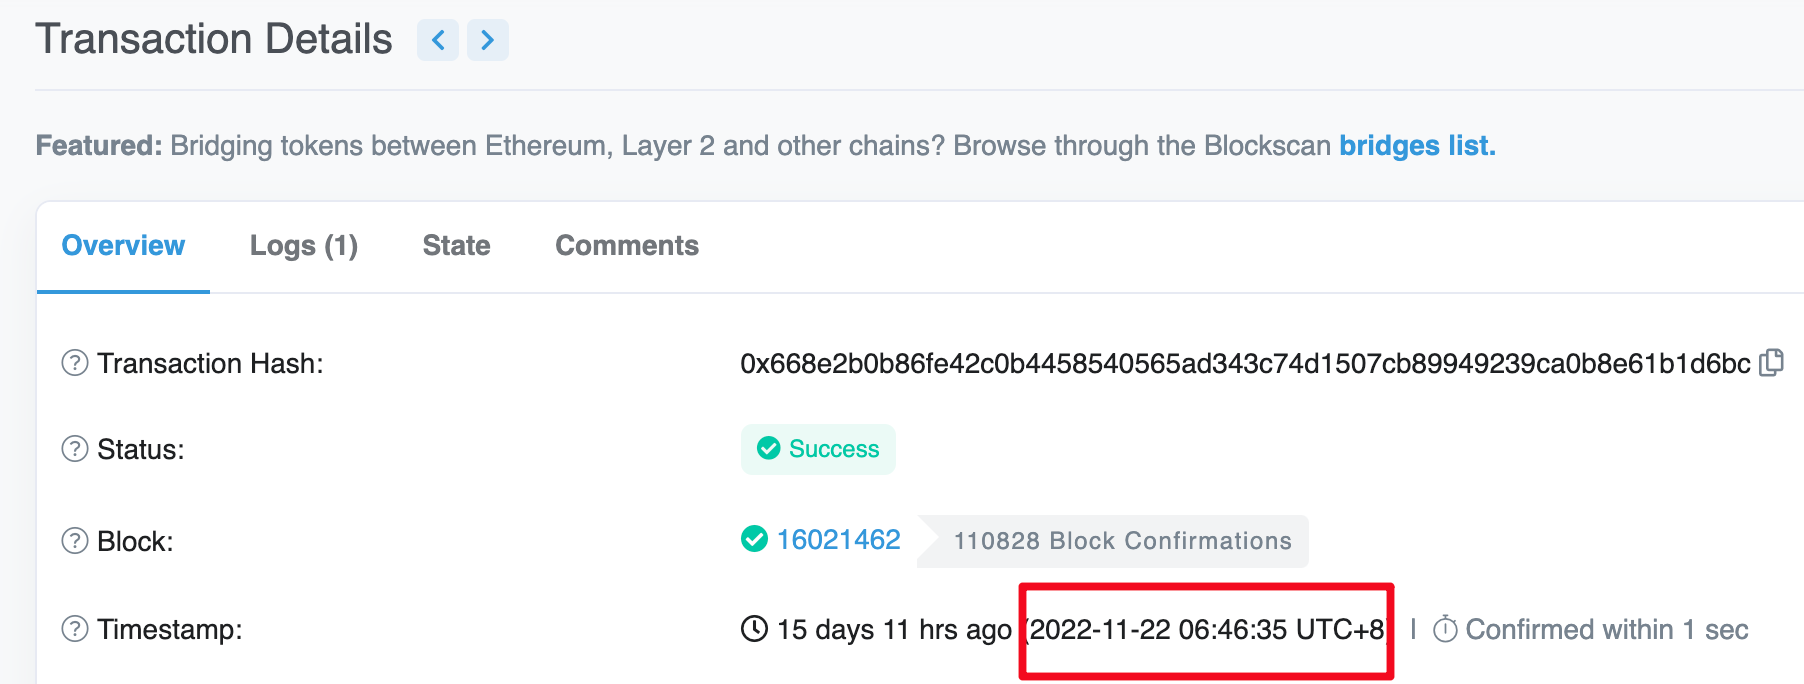
Task: Switch to Logs (1) tab
Action: point(304,246)
